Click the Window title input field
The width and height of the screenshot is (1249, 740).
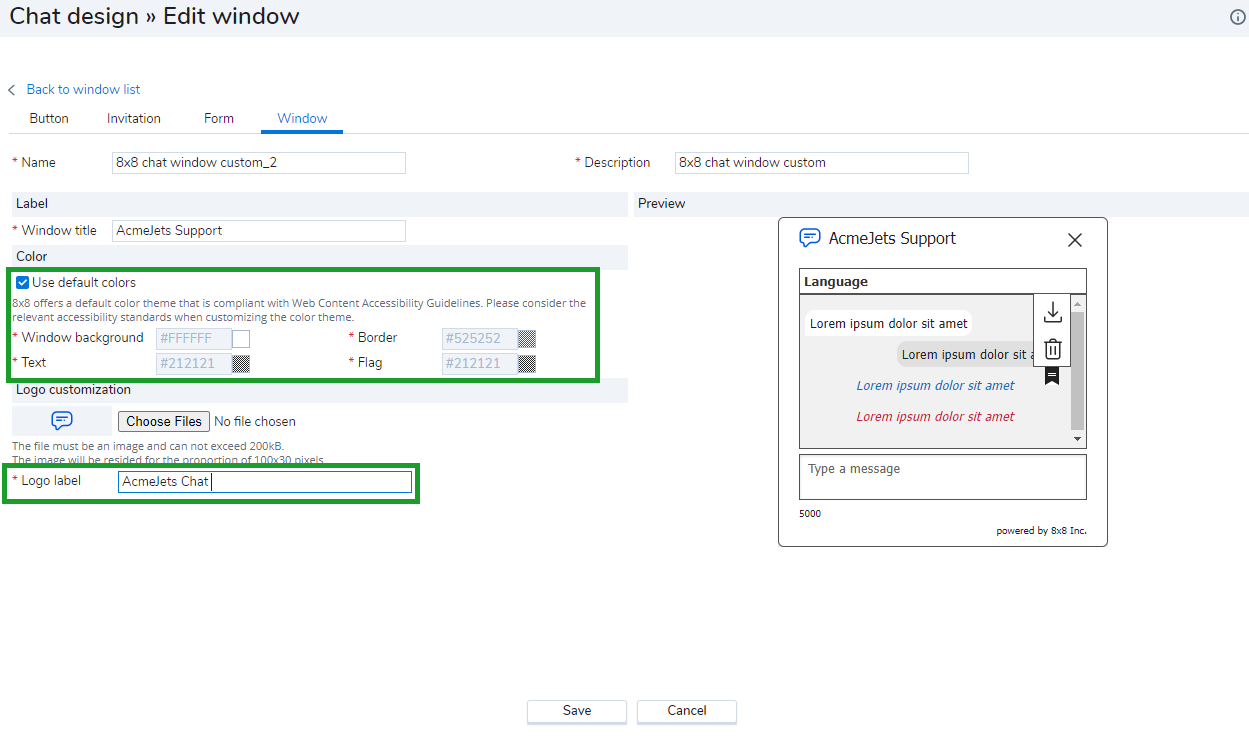[259, 231]
